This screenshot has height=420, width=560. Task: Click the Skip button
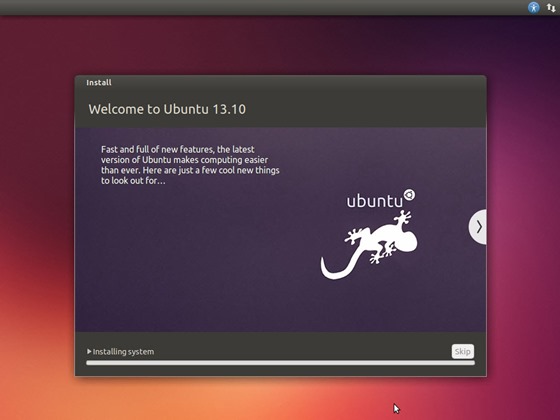[462, 351]
